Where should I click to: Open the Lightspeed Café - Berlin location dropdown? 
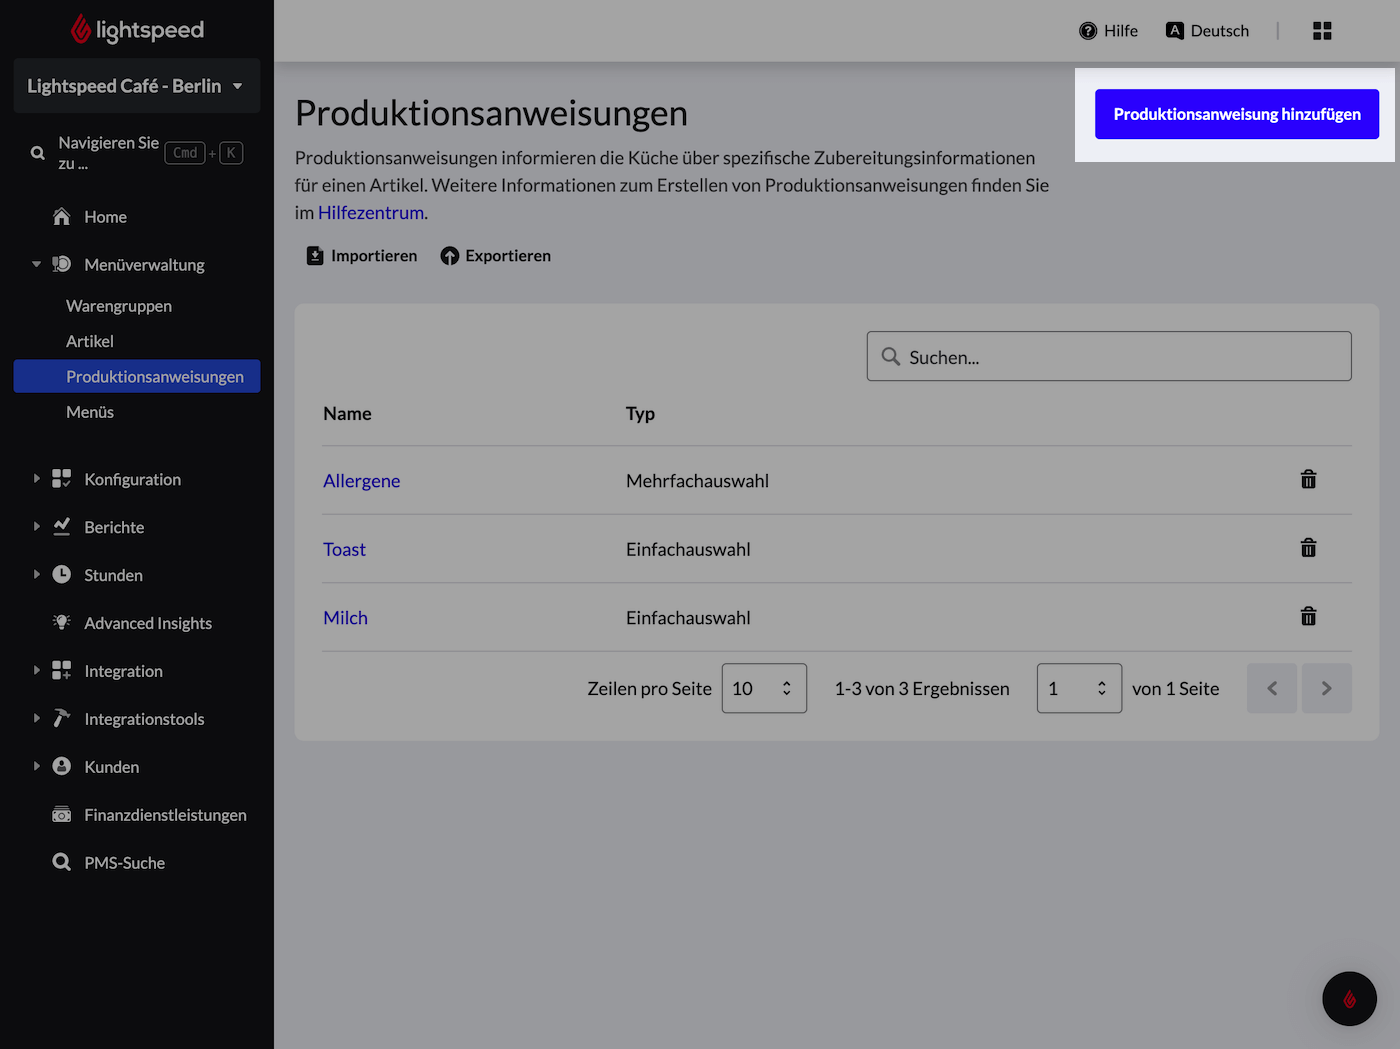[137, 86]
